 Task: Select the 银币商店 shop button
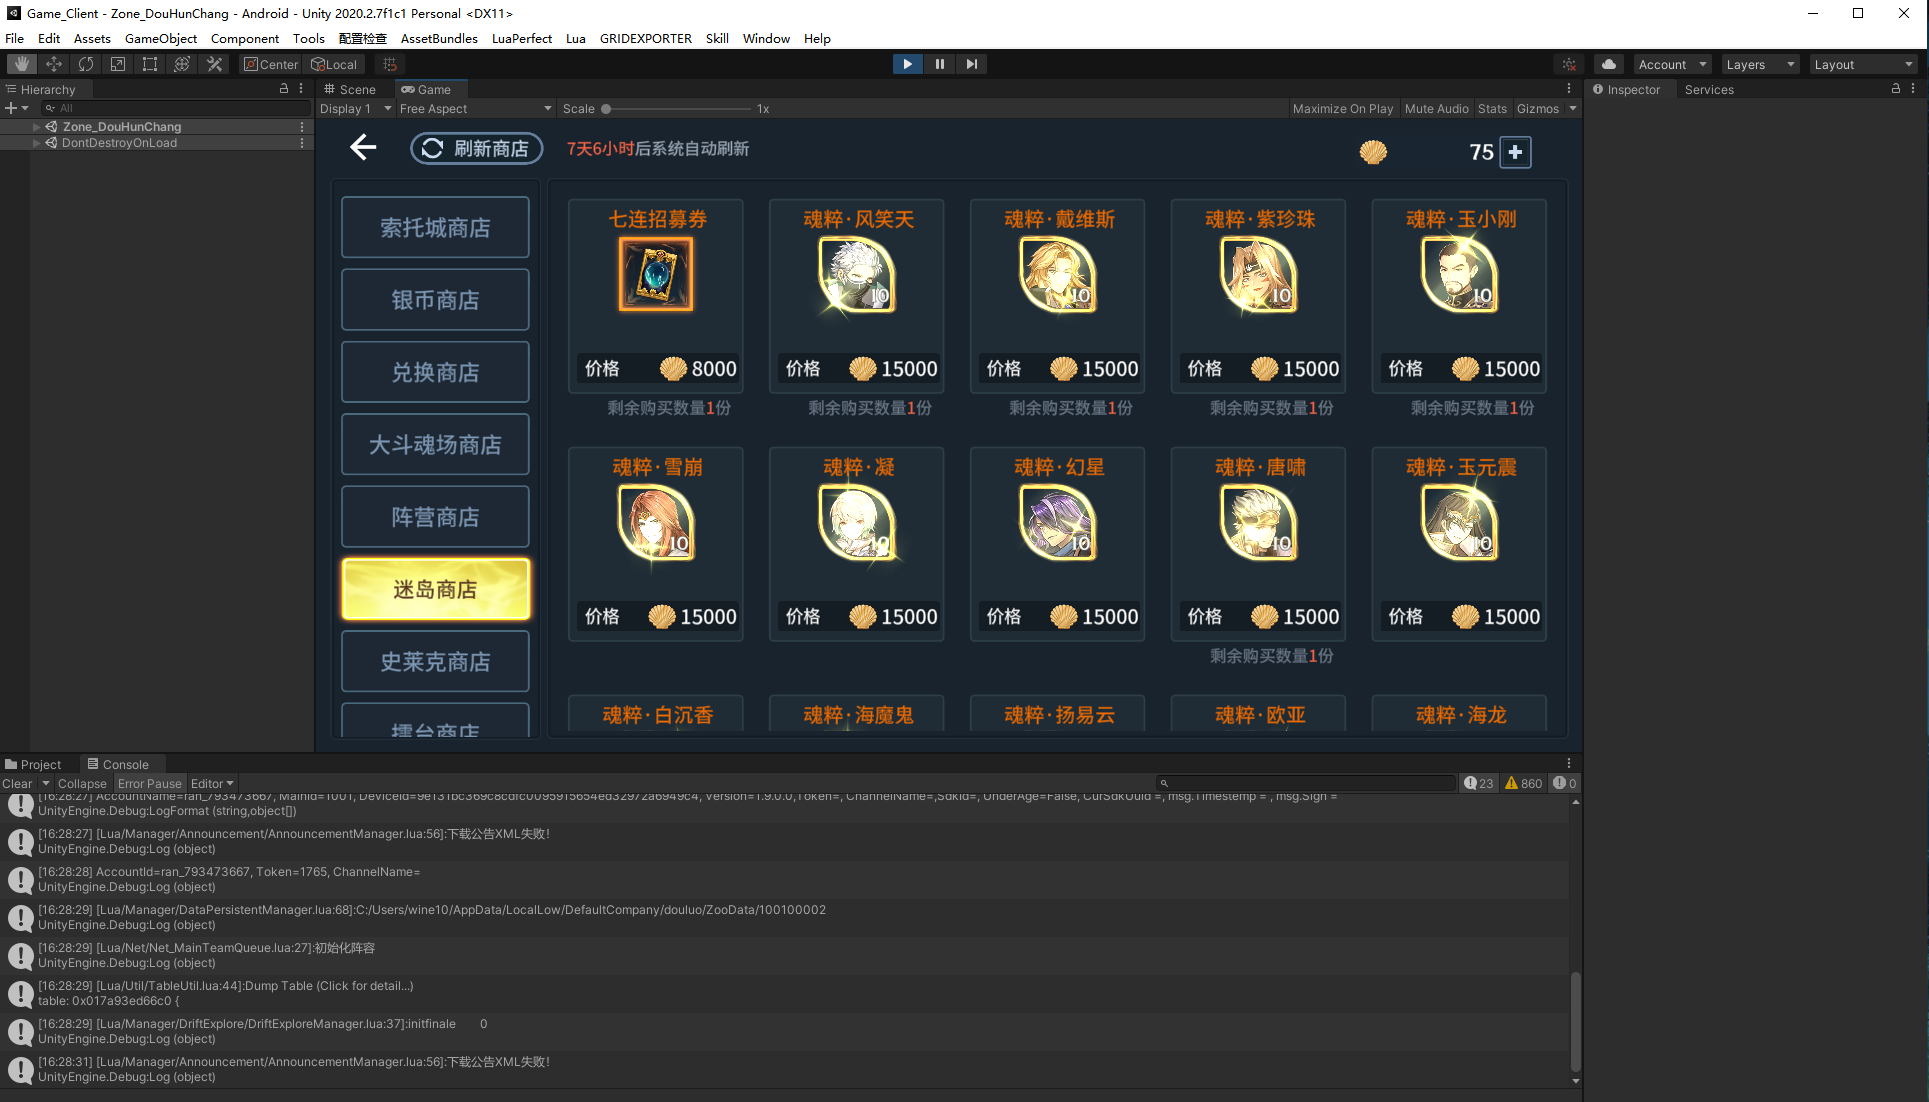coord(435,300)
